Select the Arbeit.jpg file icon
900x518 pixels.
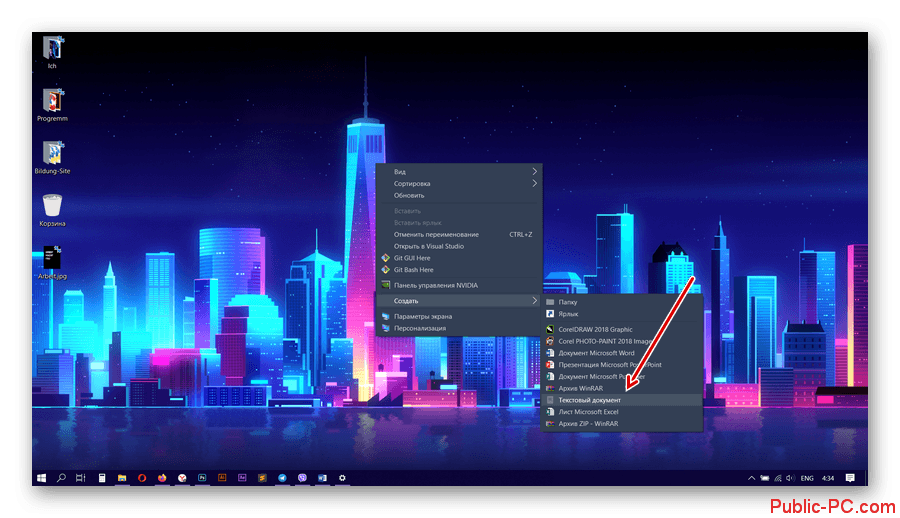[x=52, y=257]
